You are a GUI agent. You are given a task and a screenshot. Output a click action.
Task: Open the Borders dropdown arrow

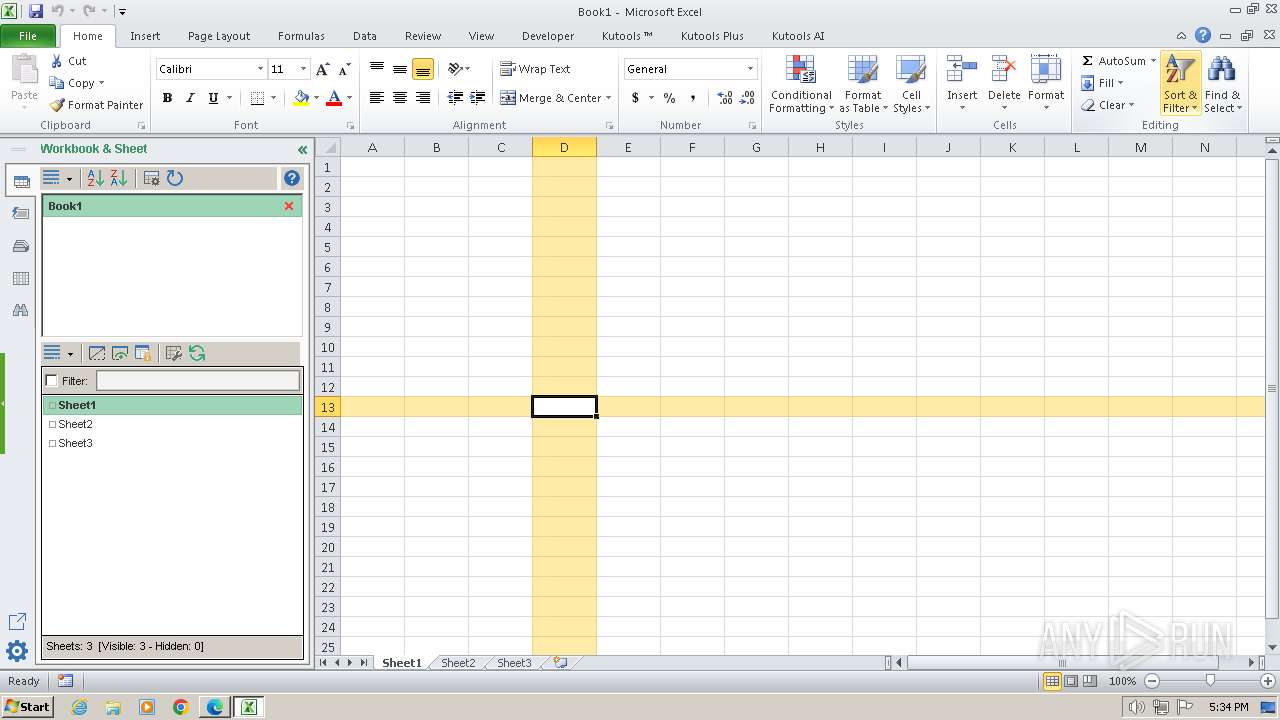tap(273, 98)
